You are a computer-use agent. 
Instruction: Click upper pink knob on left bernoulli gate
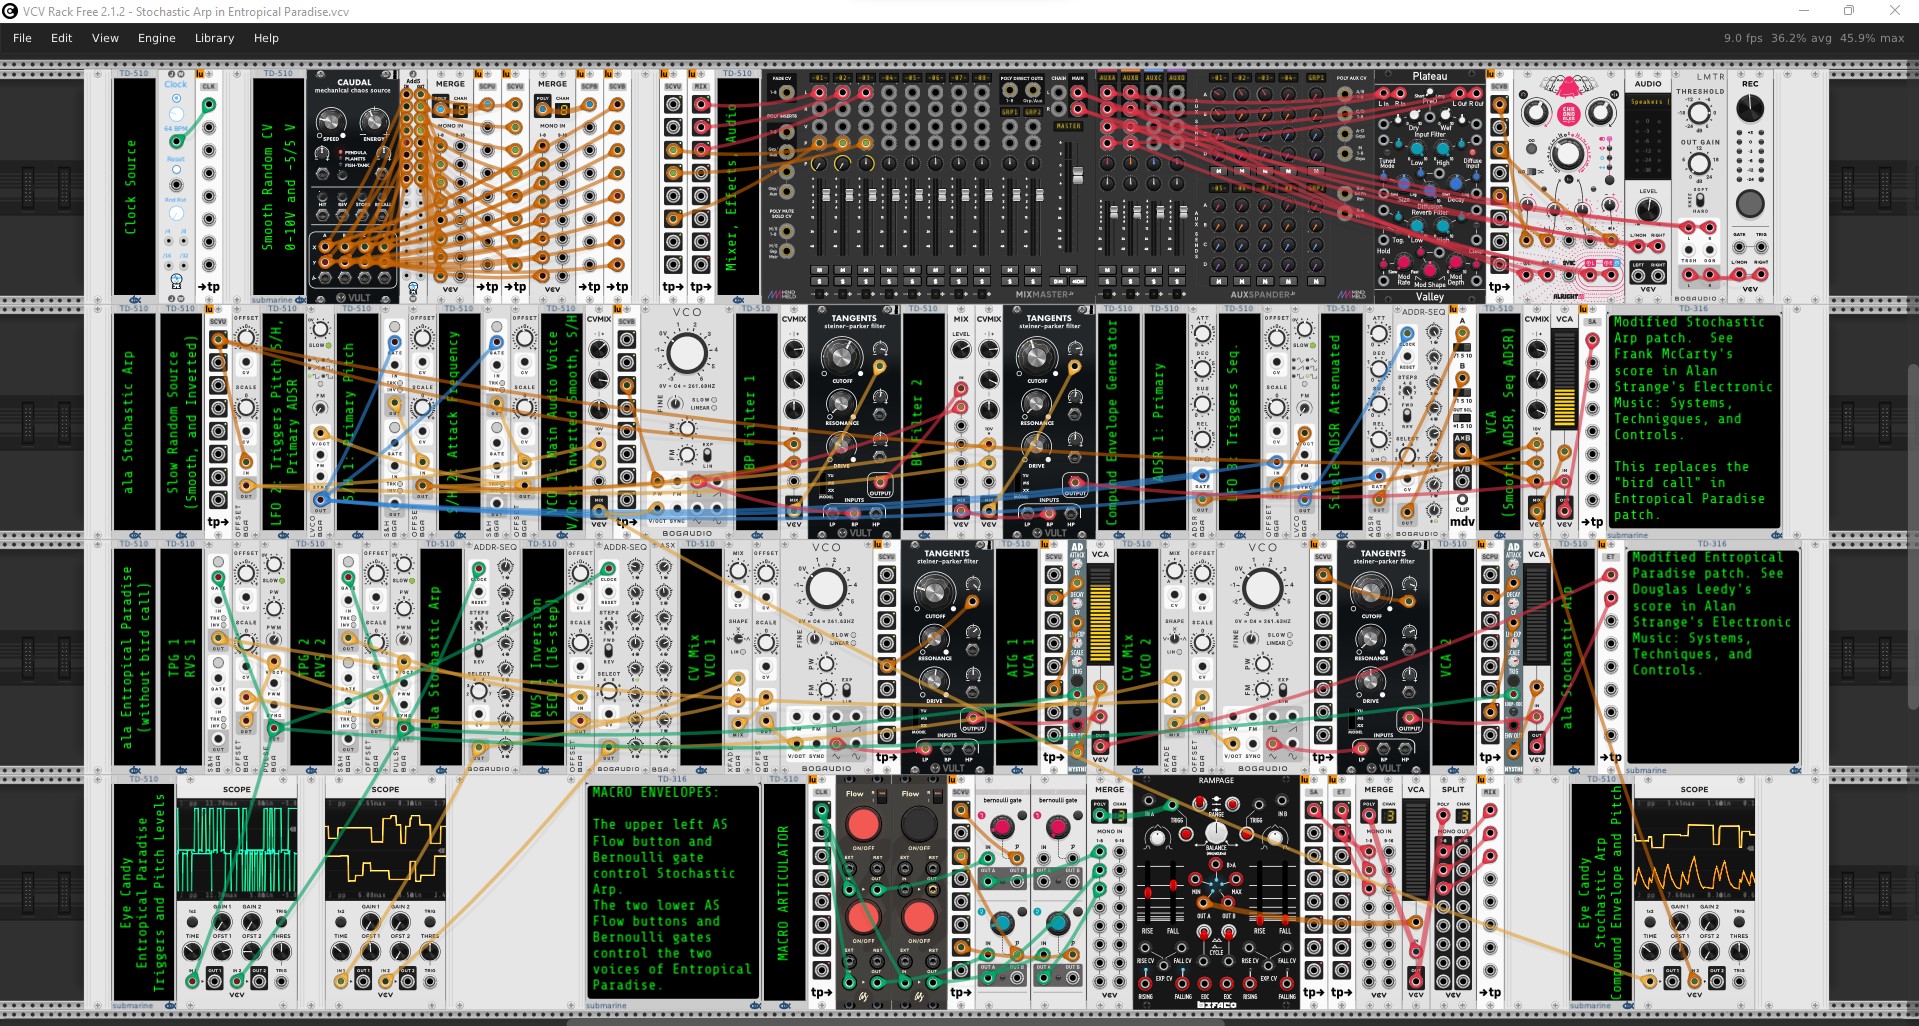coord(1002,827)
